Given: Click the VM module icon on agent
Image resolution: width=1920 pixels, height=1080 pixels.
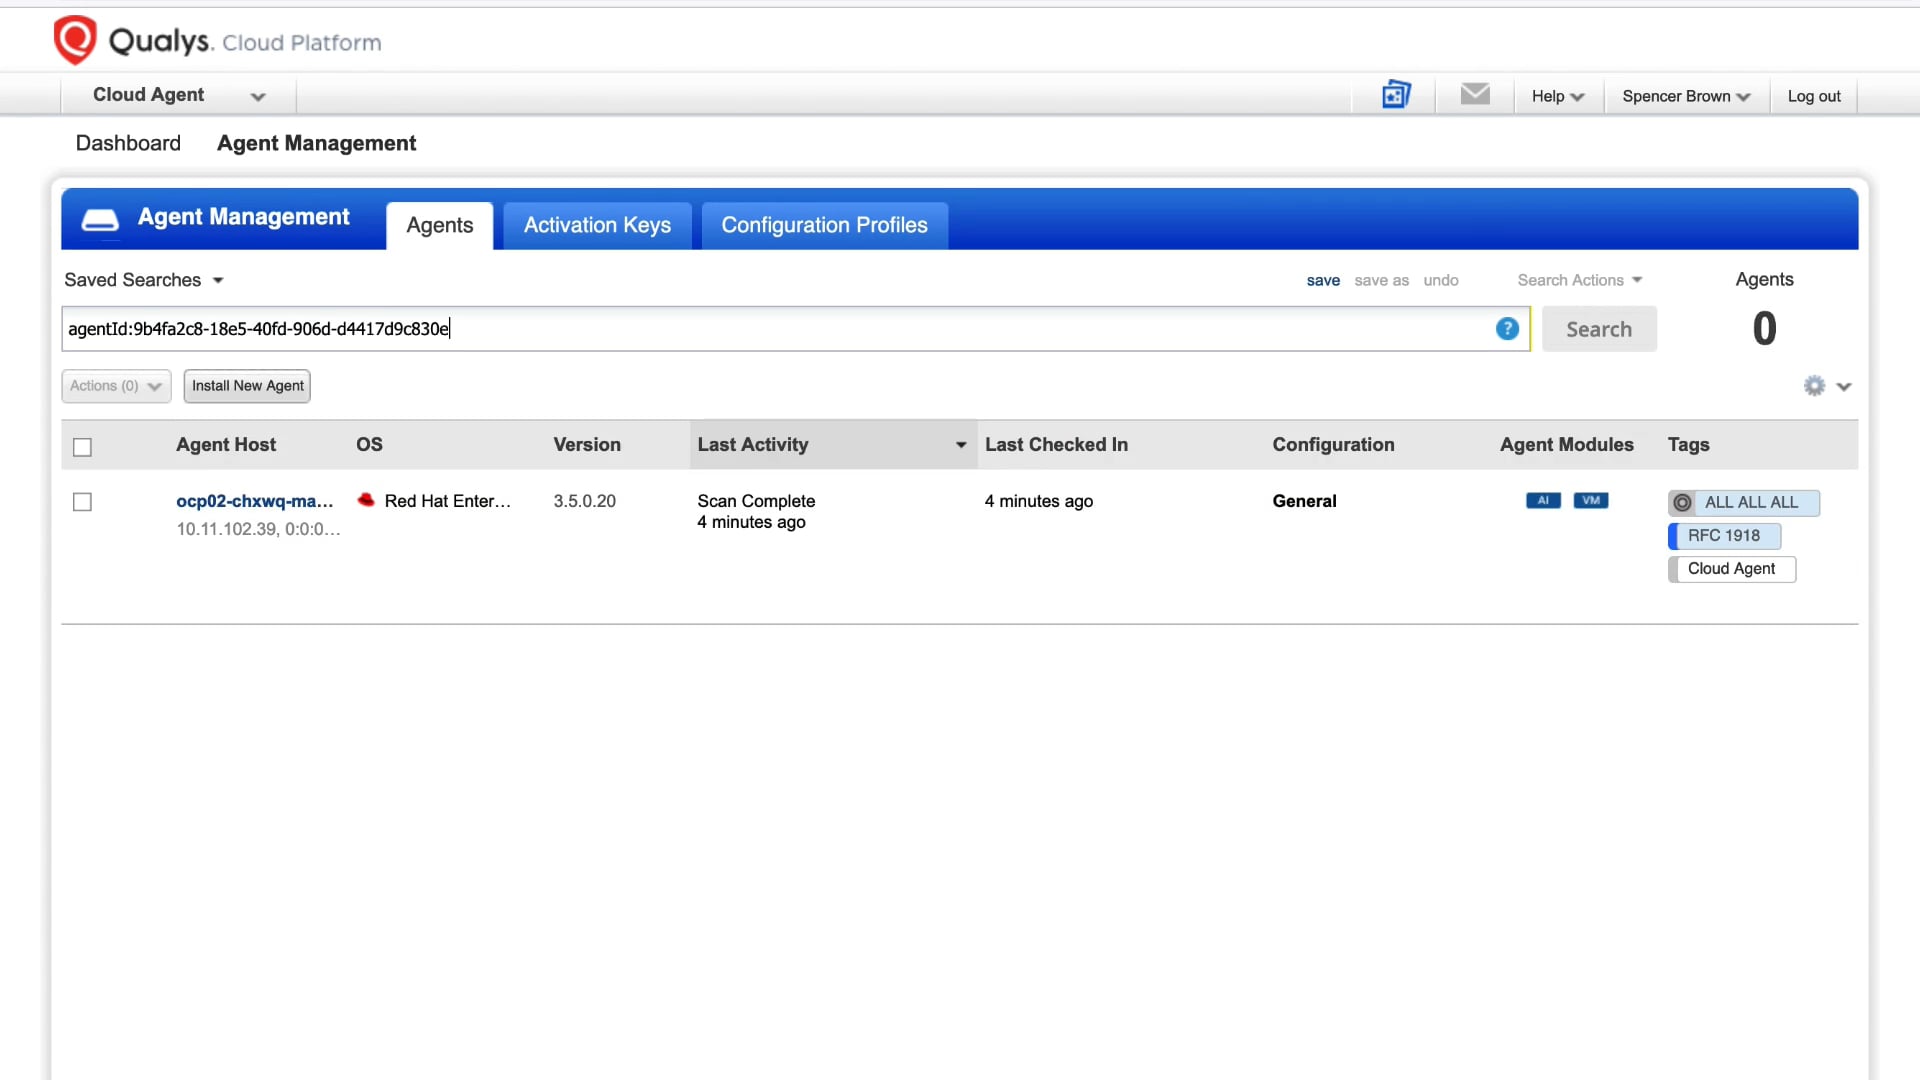Looking at the screenshot, I should pyautogui.click(x=1592, y=500).
